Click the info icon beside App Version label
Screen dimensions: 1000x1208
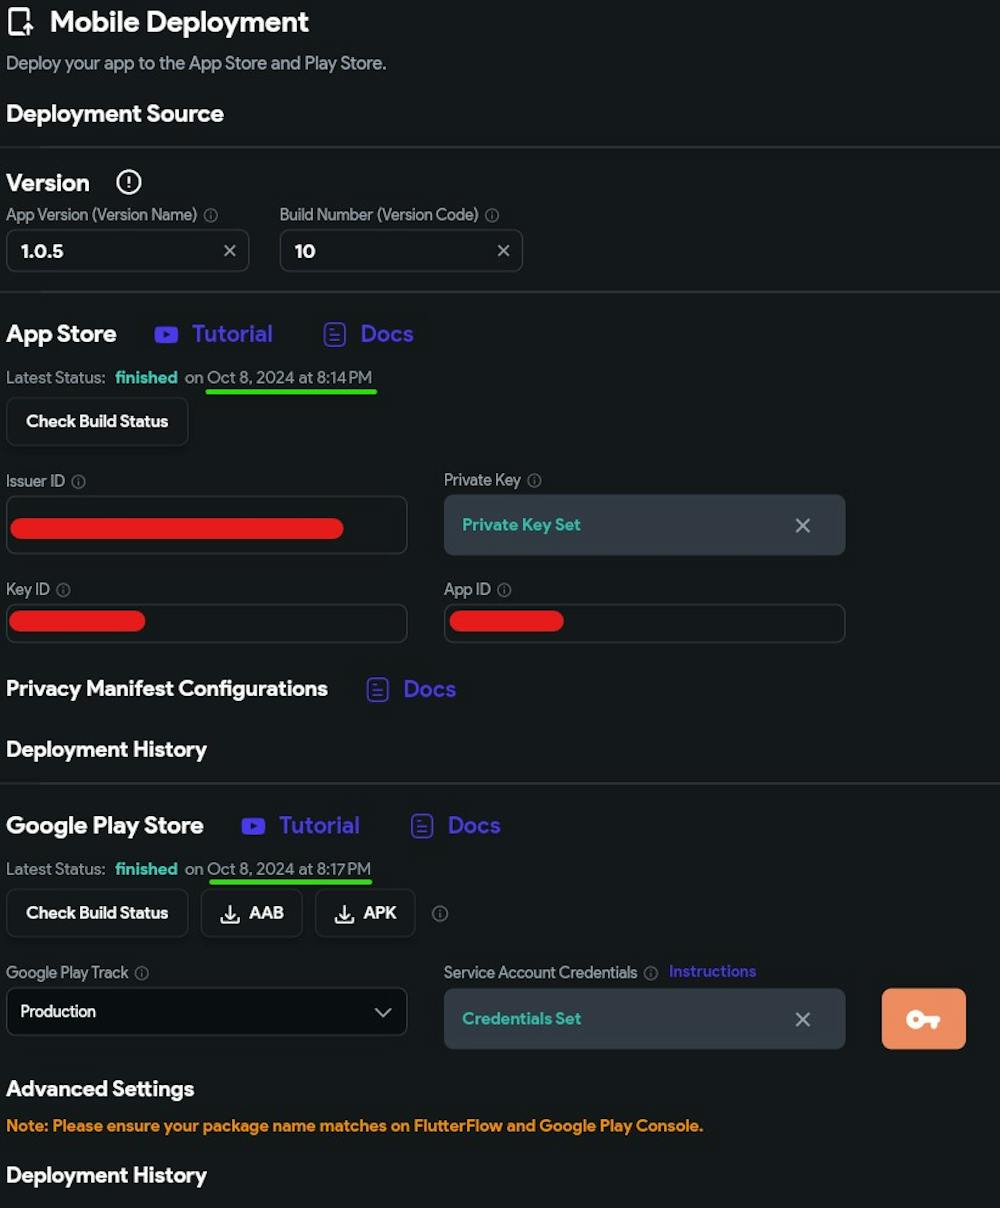tap(211, 215)
